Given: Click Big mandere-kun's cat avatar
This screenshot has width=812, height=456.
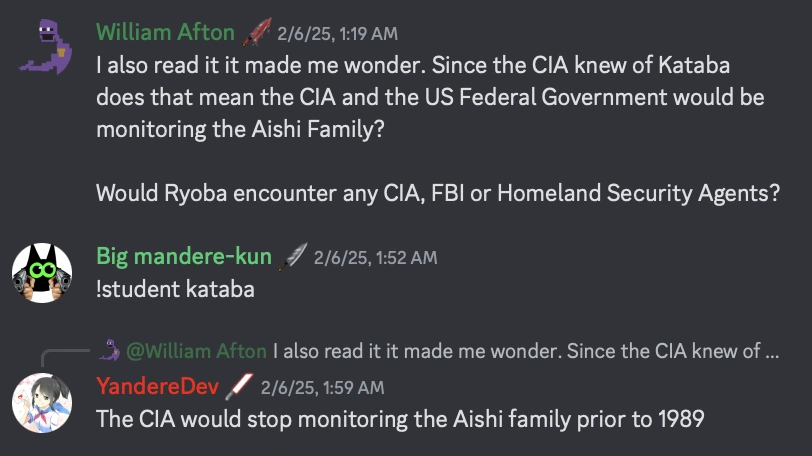Looking at the screenshot, I should (41, 271).
